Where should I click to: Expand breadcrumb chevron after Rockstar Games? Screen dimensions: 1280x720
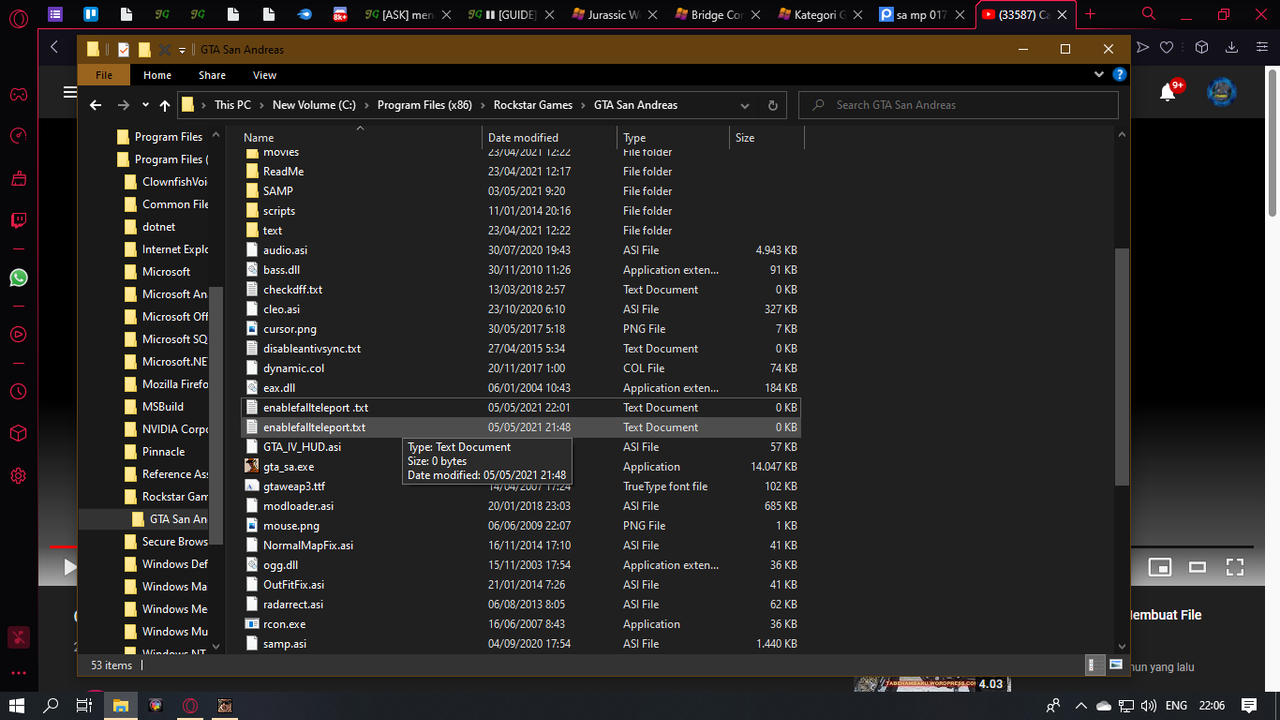pos(583,105)
